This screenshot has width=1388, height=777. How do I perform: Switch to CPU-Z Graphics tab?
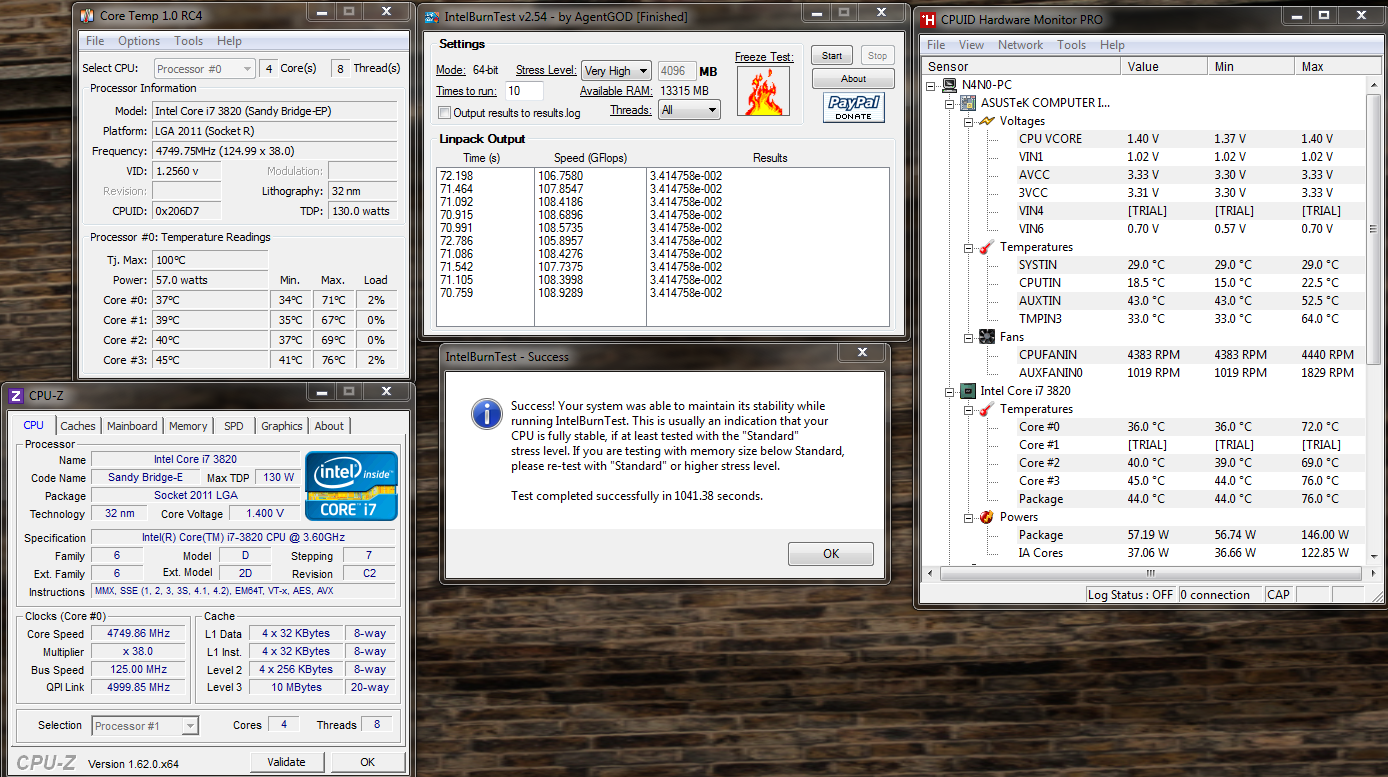tap(282, 426)
